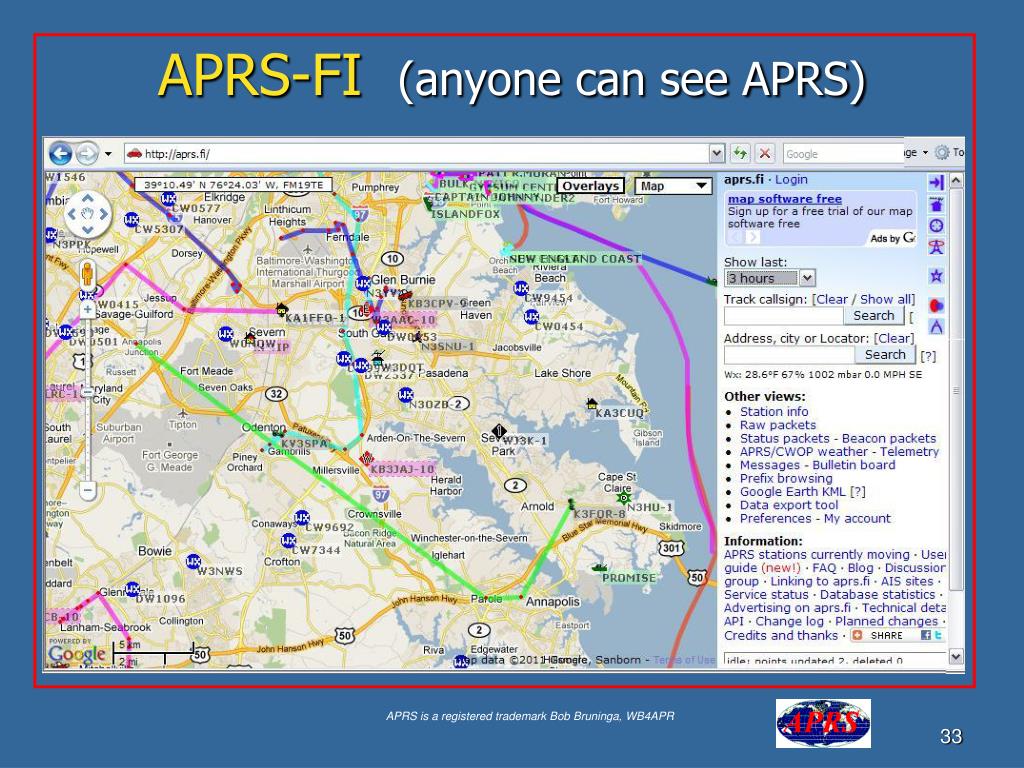Image resolution: width=1024 pixels, height=768 pixels.
Task: Show the next ad with the right arrow
Action: click(752, 237)
